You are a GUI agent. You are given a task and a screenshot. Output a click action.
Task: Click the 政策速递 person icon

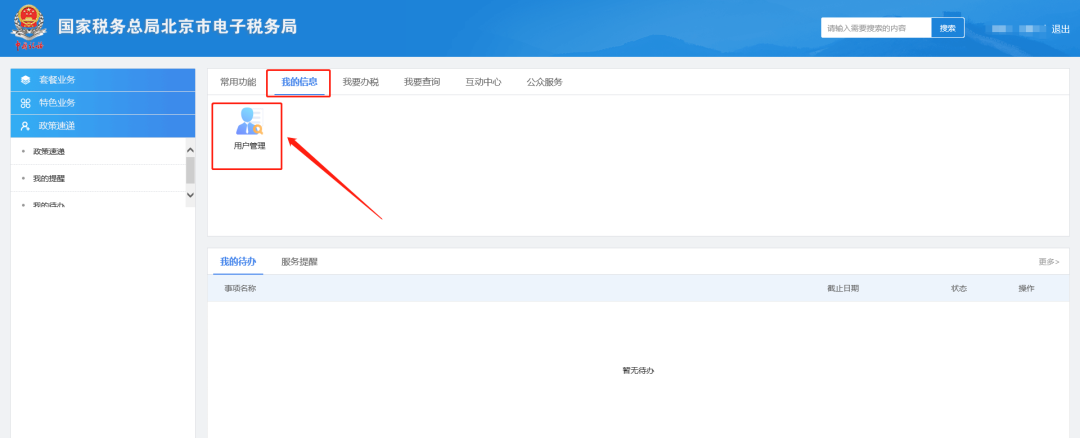click(25, 126)
